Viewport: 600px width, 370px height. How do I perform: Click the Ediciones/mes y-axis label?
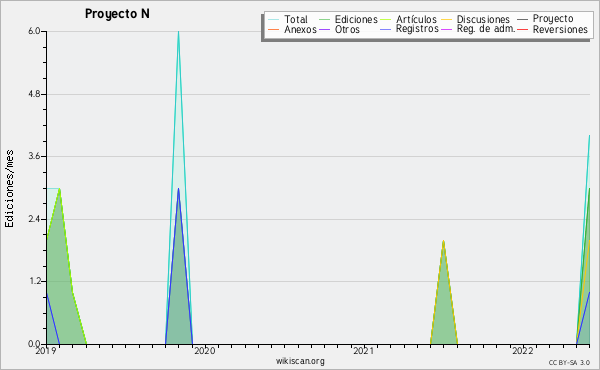9,188
